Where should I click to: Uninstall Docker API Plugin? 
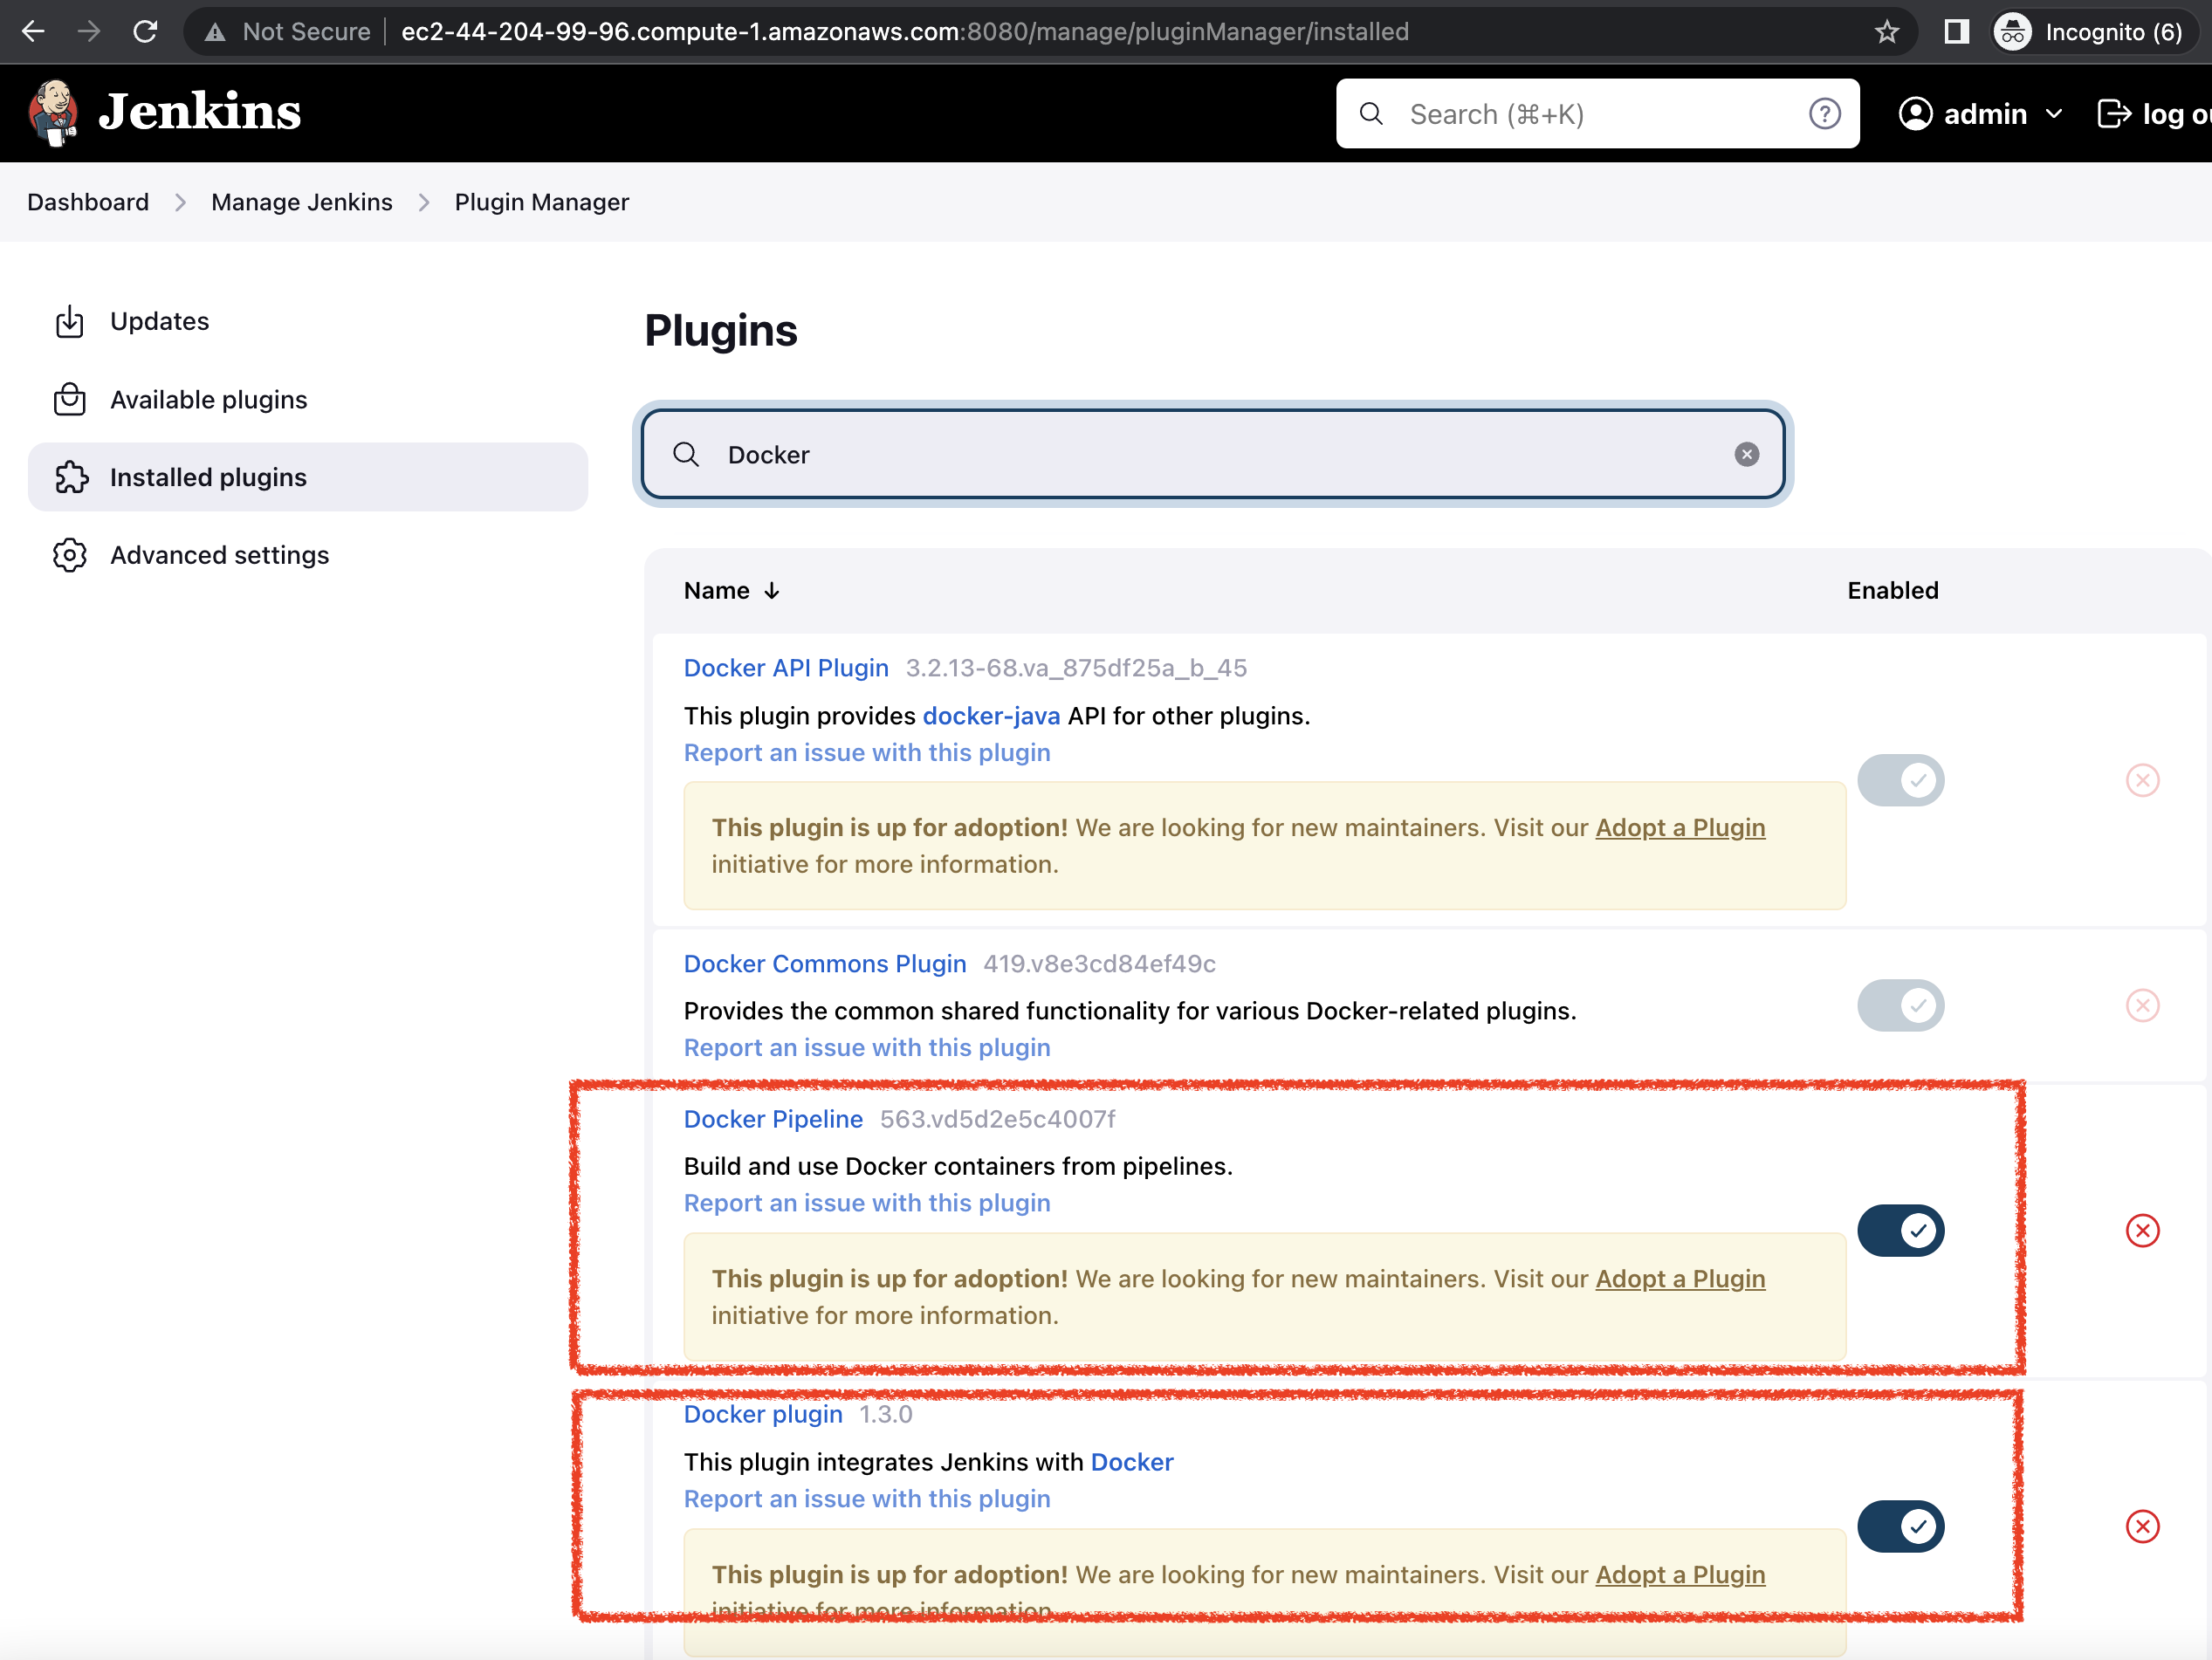(2142, 780)
